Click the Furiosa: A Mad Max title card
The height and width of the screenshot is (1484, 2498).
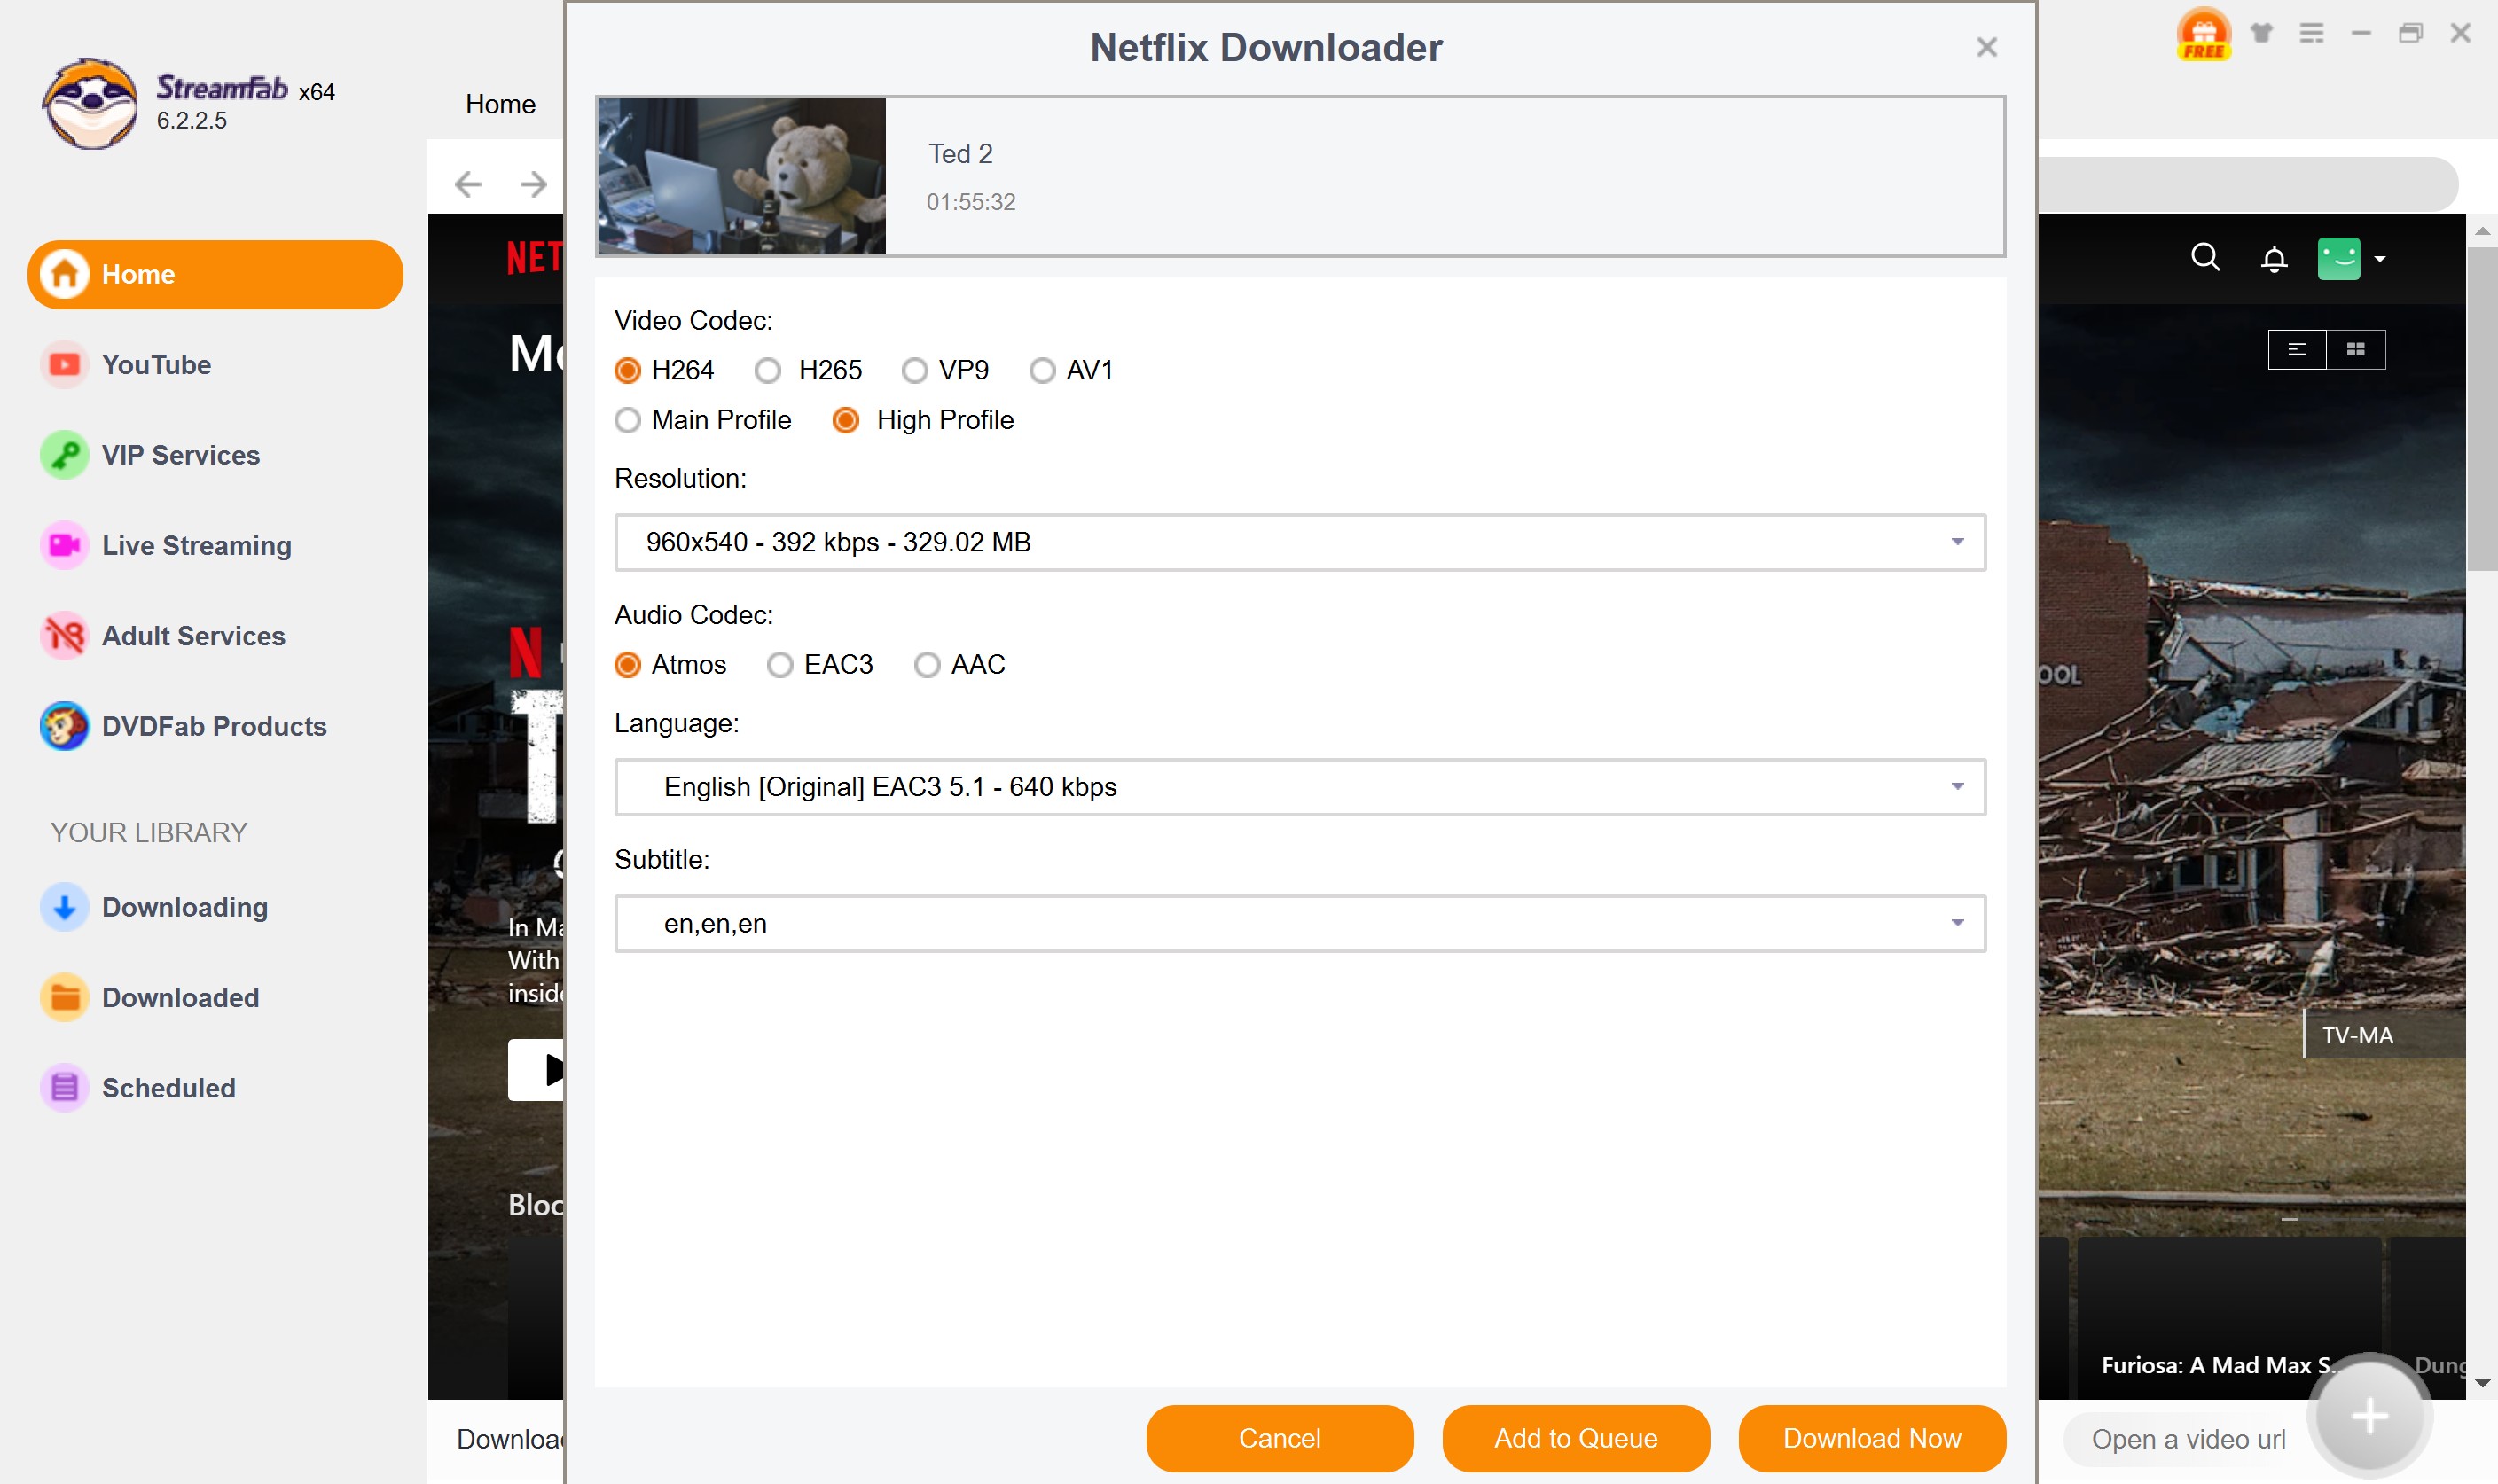pyautogui.click(x=2229, y=1318)
